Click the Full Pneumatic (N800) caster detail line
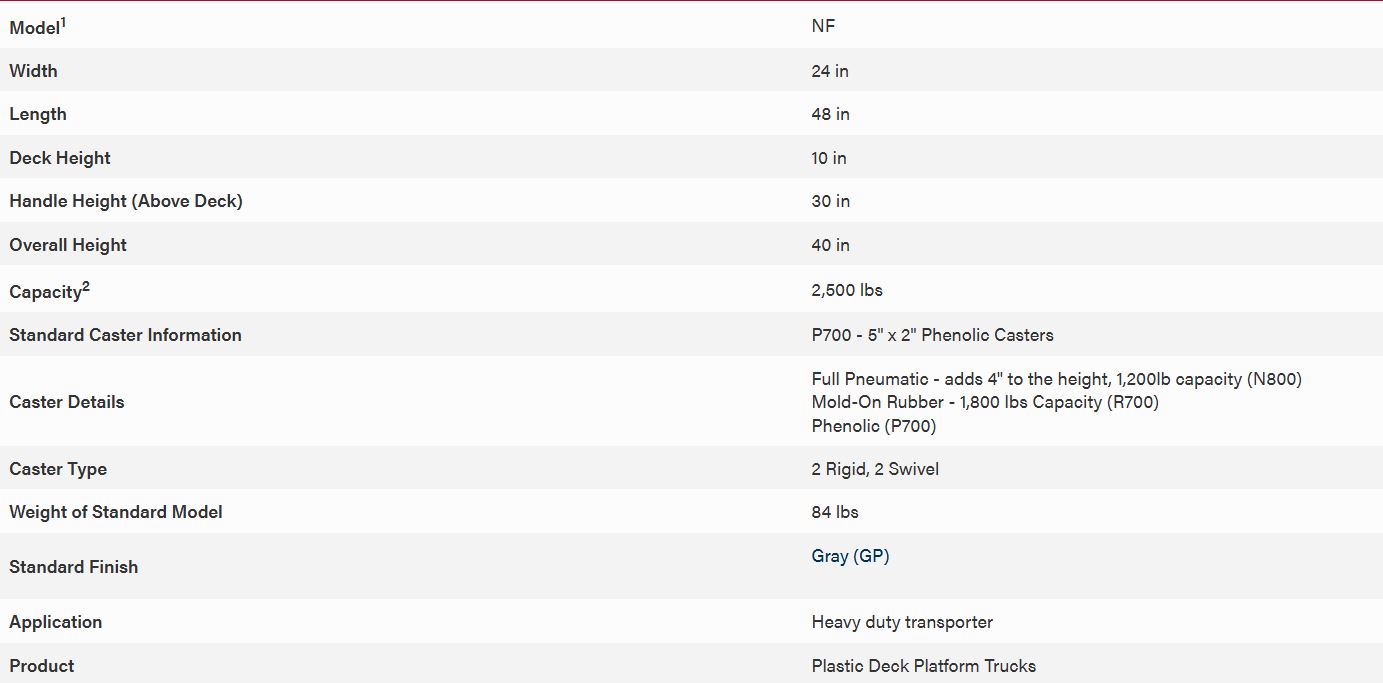The width and height of the screenshot is (1383, 683). [x=1056, y=379]
